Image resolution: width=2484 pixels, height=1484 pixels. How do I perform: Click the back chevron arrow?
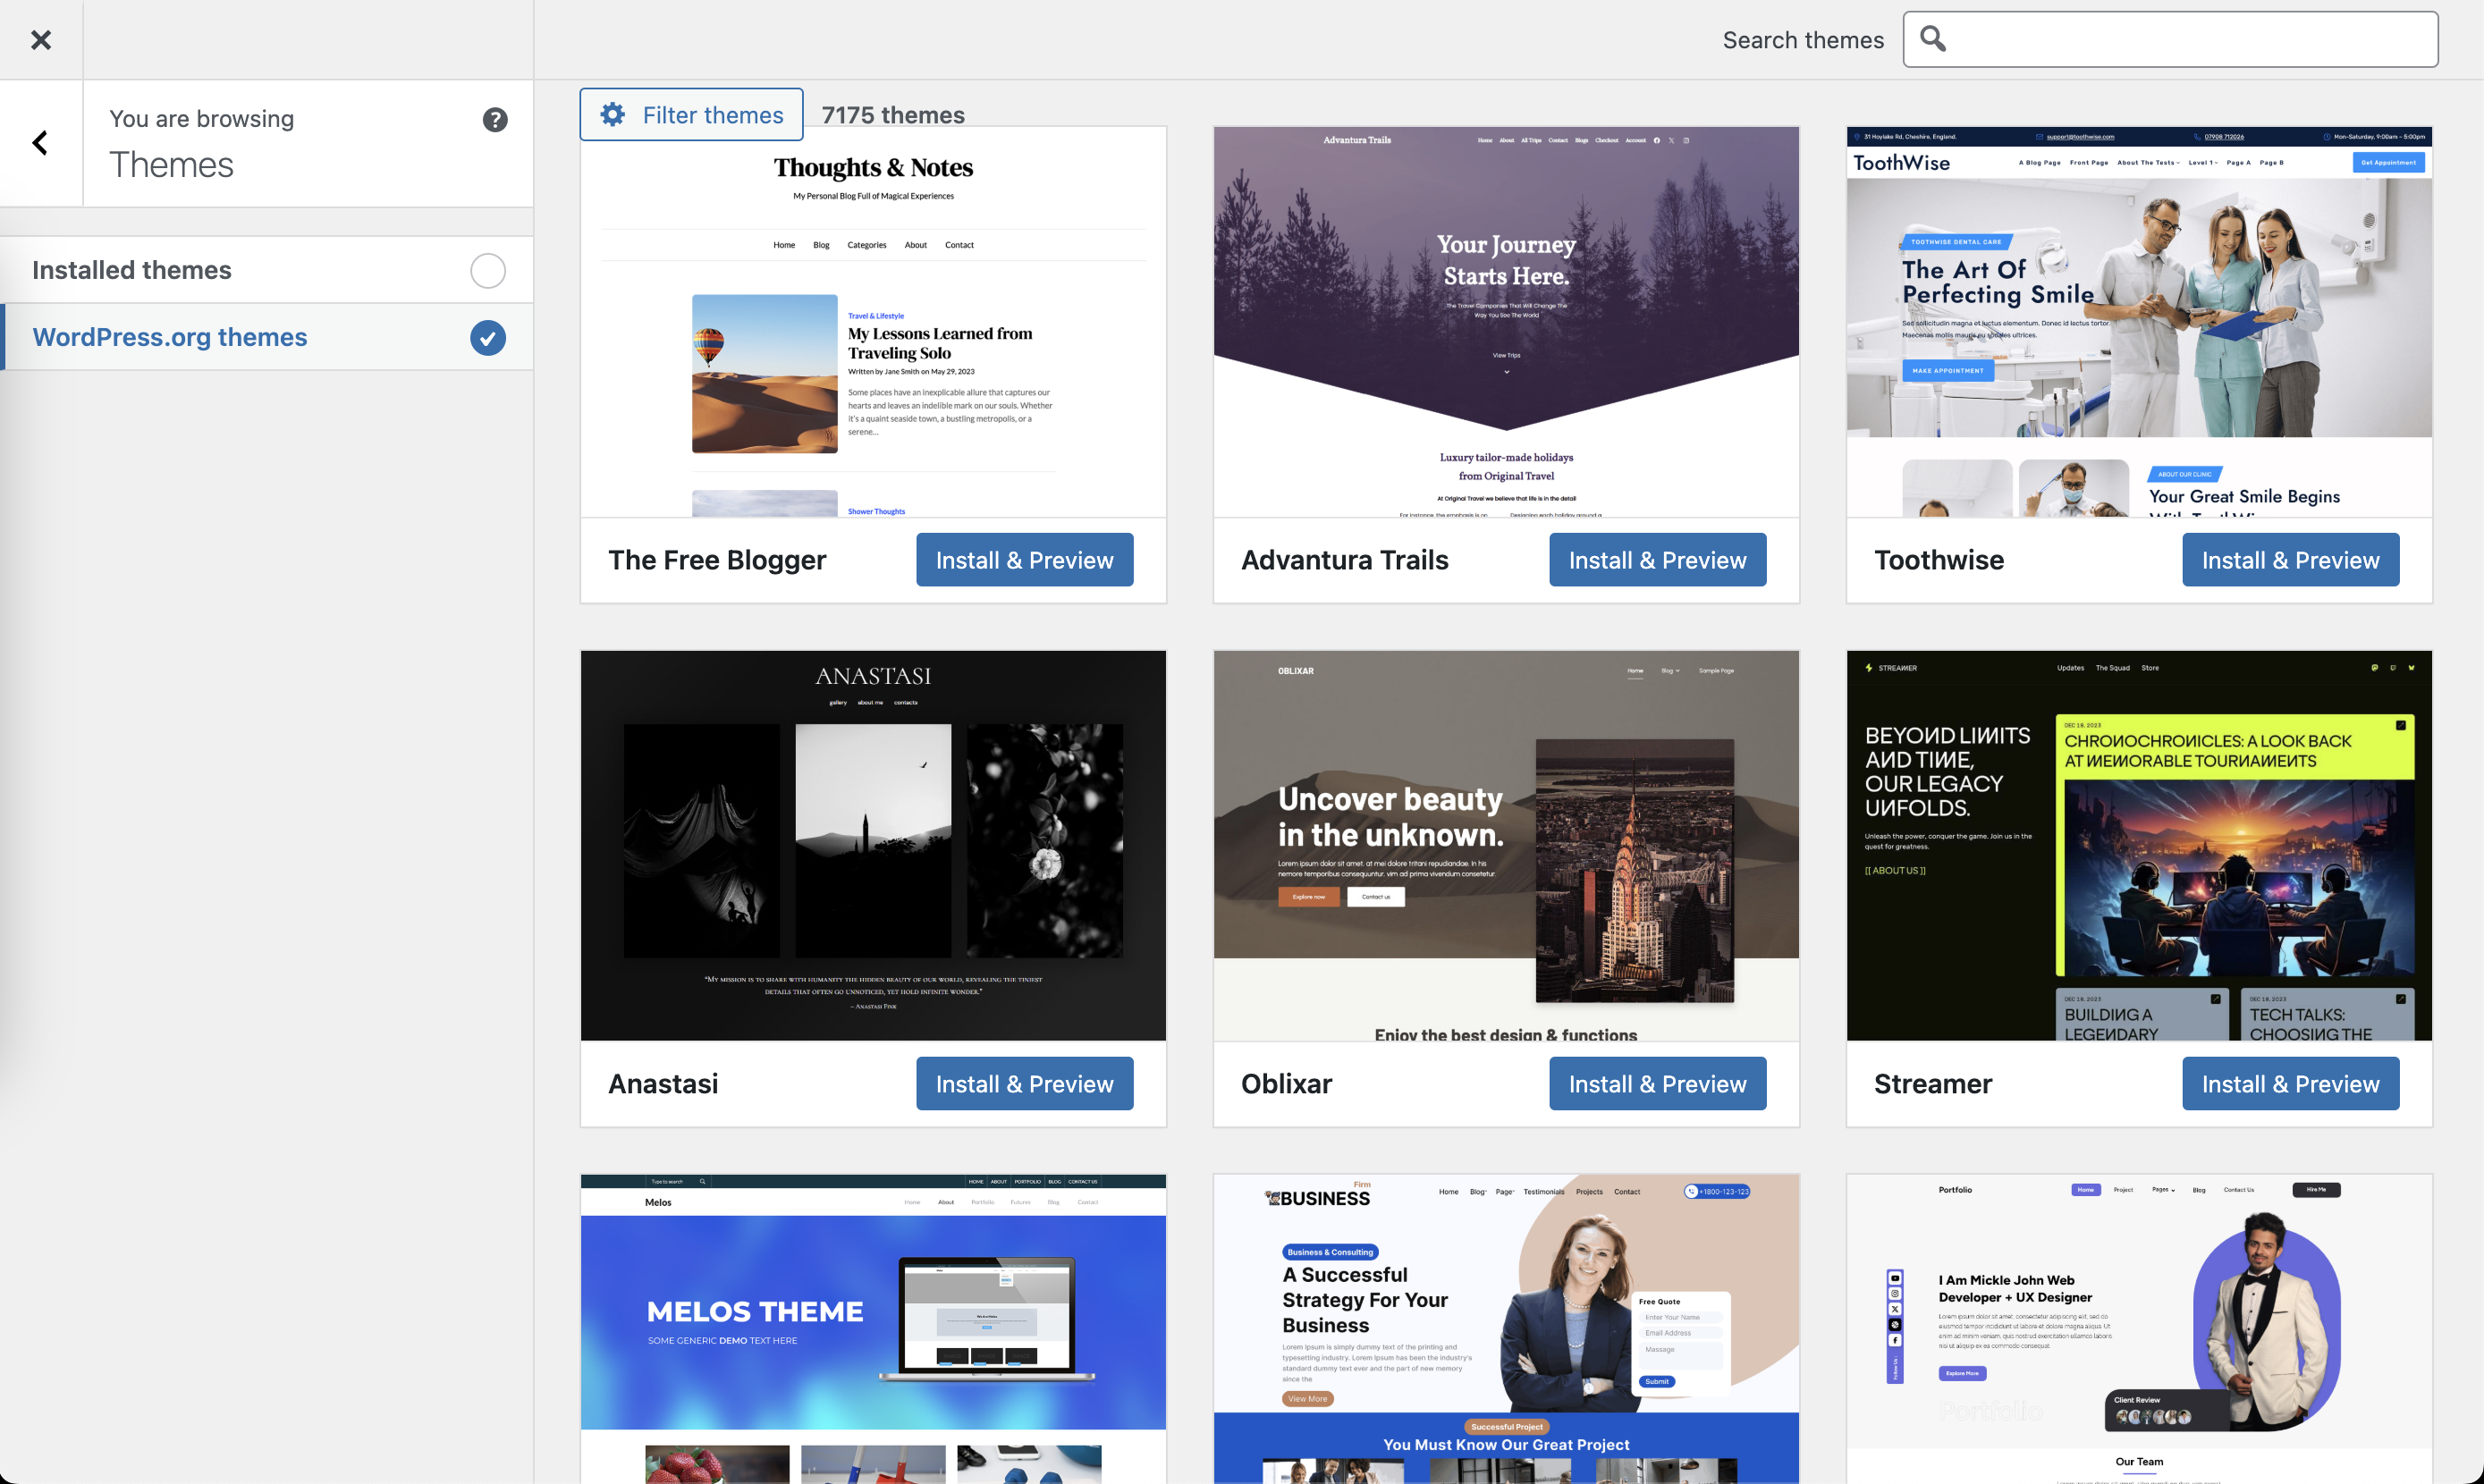point(40,143)
